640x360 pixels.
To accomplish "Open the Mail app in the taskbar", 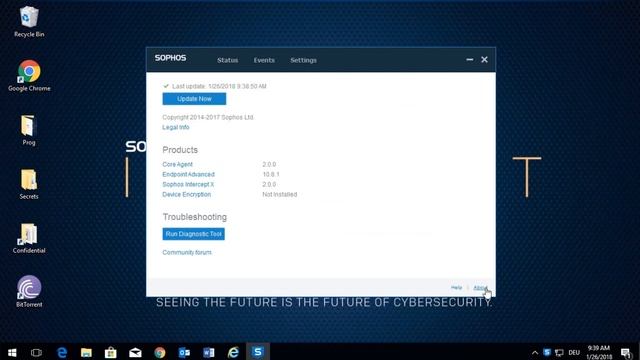I will tap(135, 352).
